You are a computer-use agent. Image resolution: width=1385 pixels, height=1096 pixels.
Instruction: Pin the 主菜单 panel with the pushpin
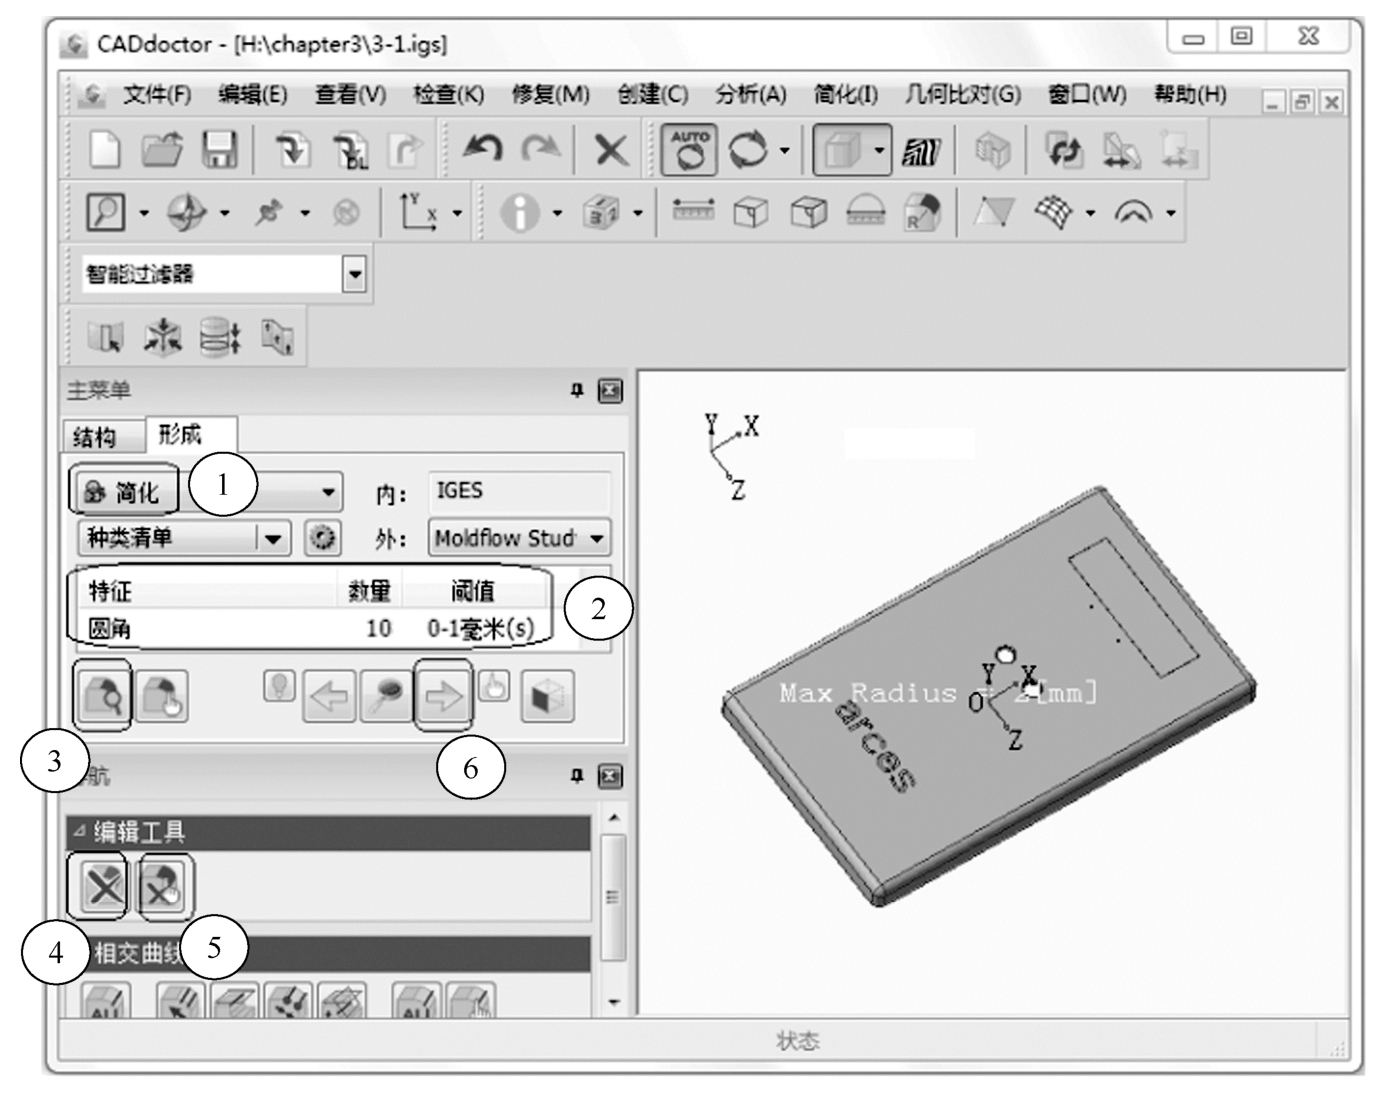coord(577,391)
